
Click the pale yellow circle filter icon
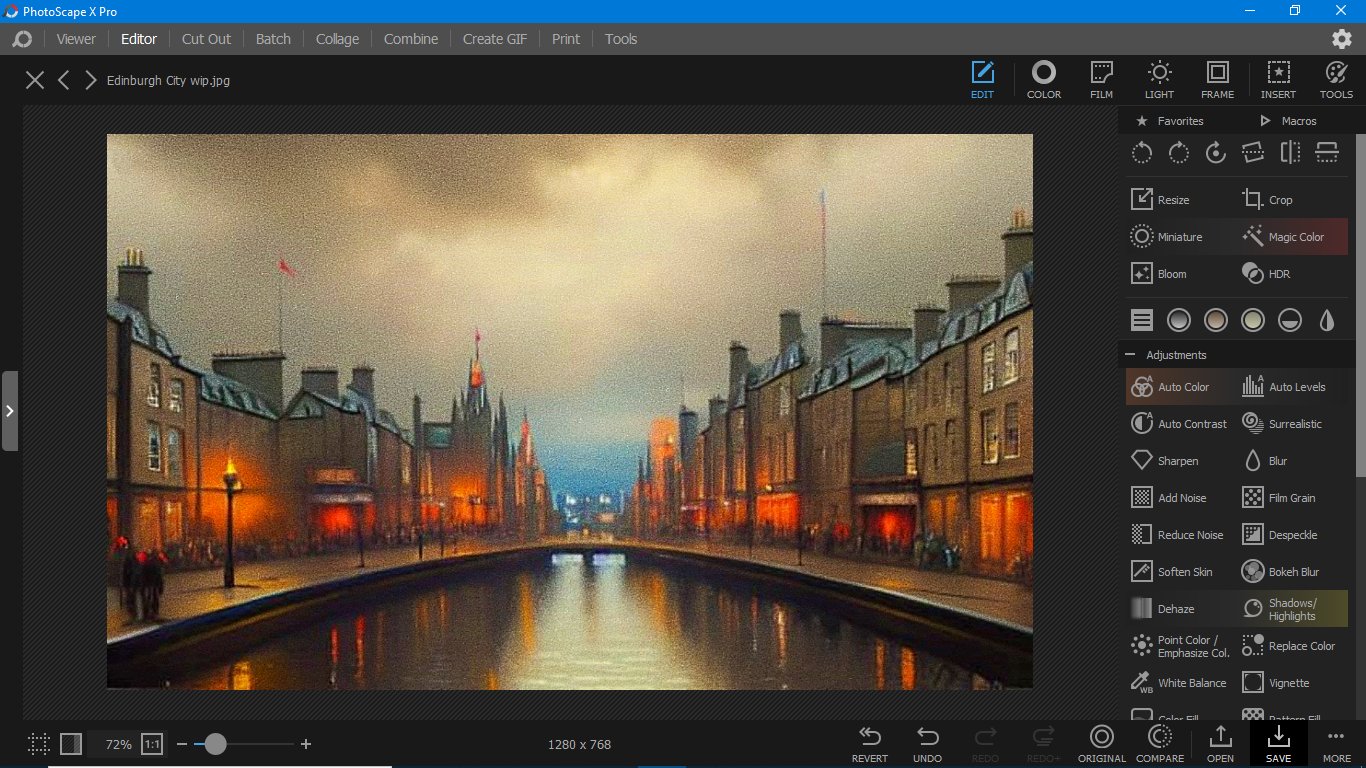point(1253,320)
